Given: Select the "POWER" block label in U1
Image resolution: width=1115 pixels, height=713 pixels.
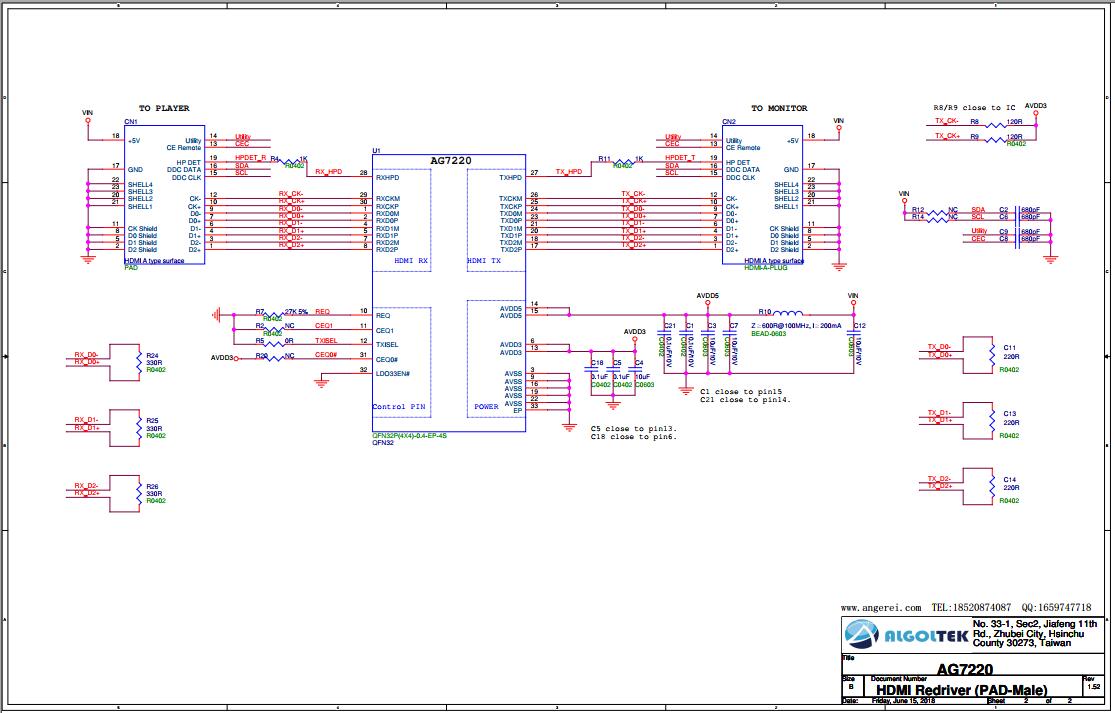Looking at the screenshot, I should pos(486,407).
